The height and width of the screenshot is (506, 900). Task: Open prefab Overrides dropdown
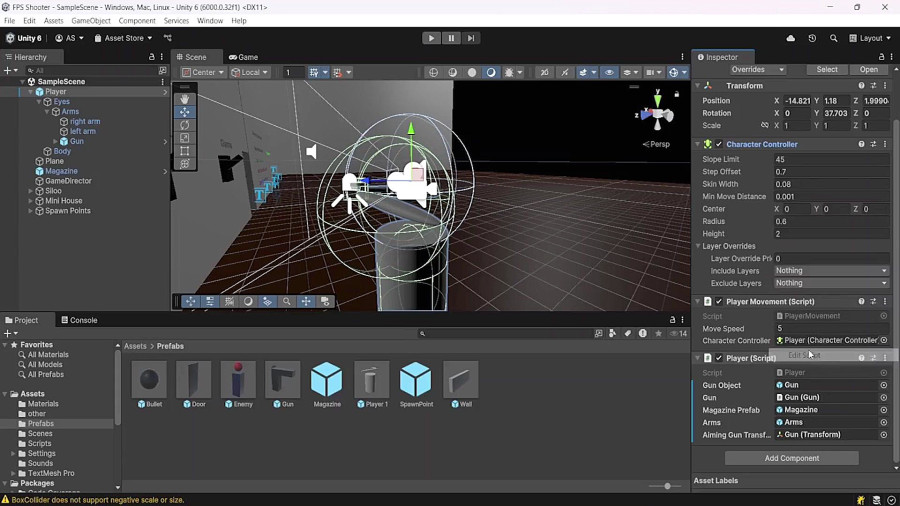[x=758, y=69]
